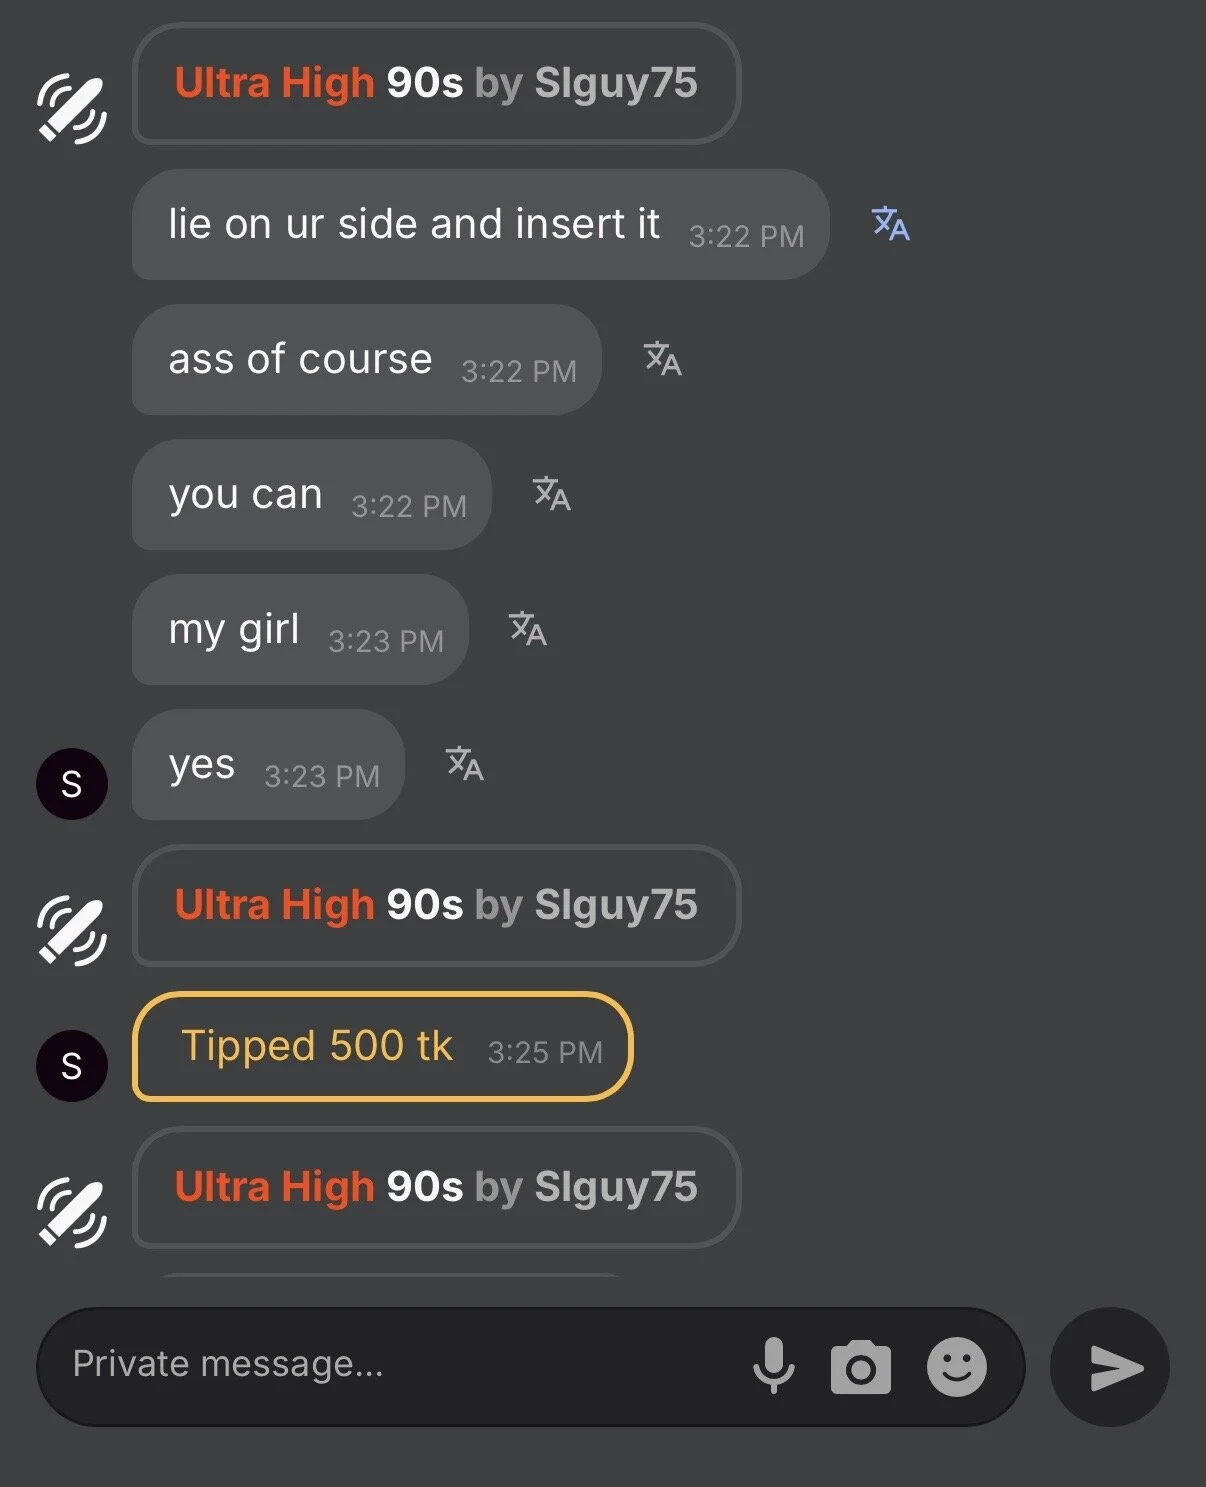Click the Ultra High notification below "yes"
The width and height of the screenshot is (1206, 1487).
[436, 906]
